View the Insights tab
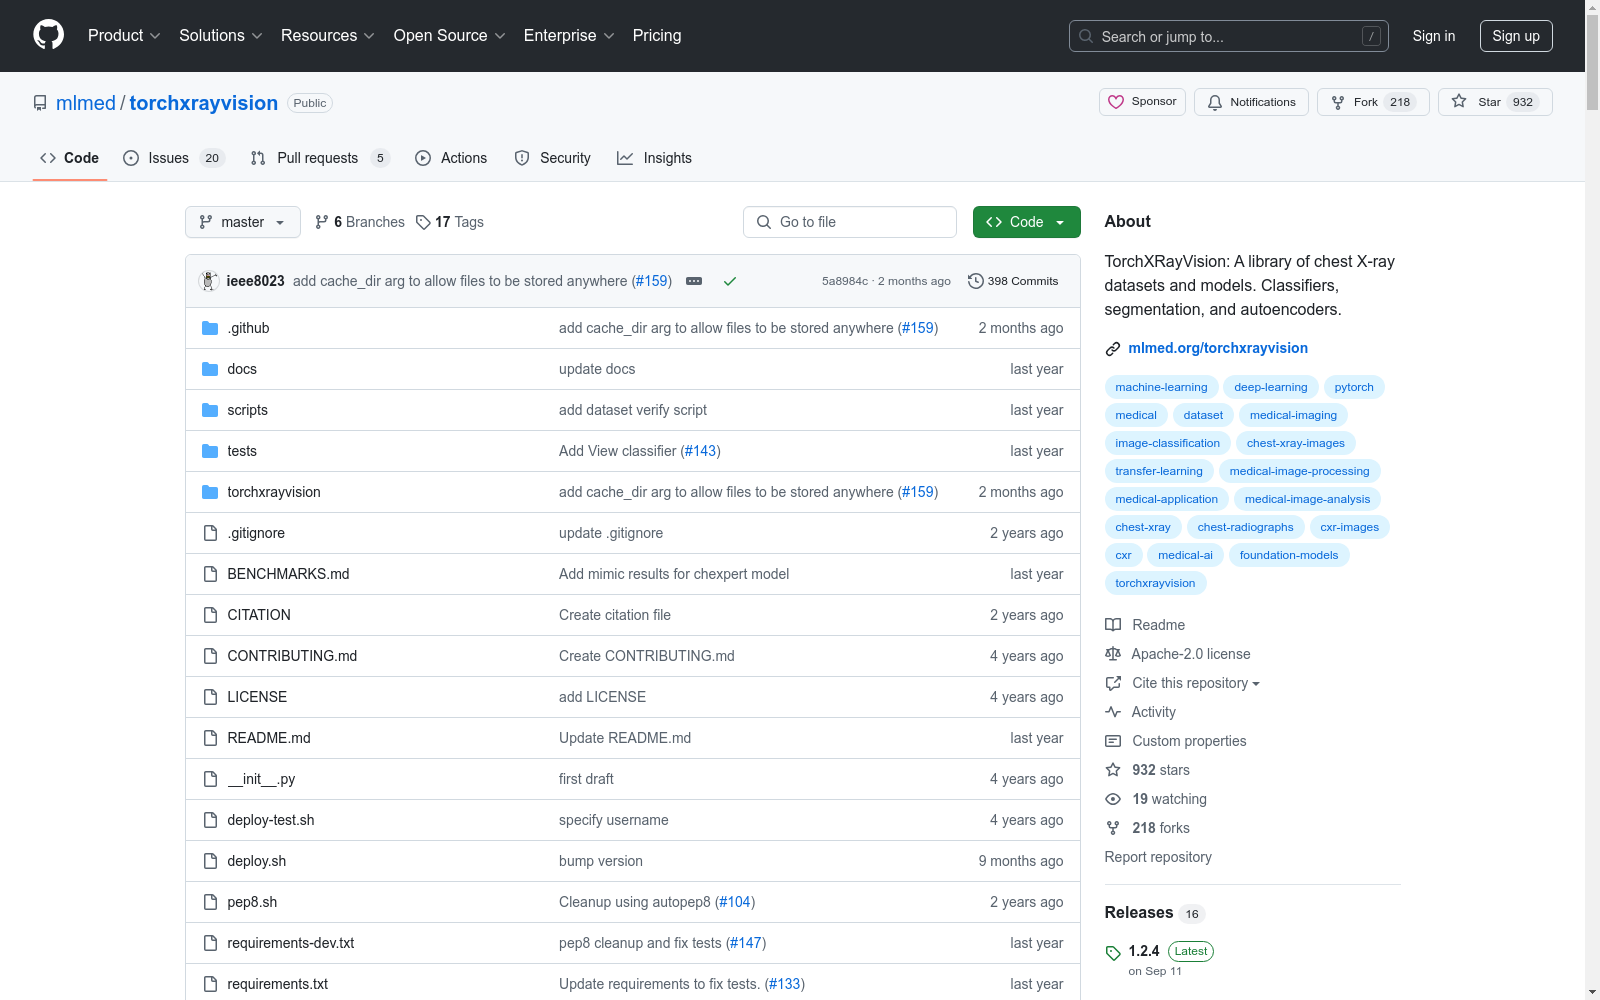1600x1000 pixels. click(655, 158)
